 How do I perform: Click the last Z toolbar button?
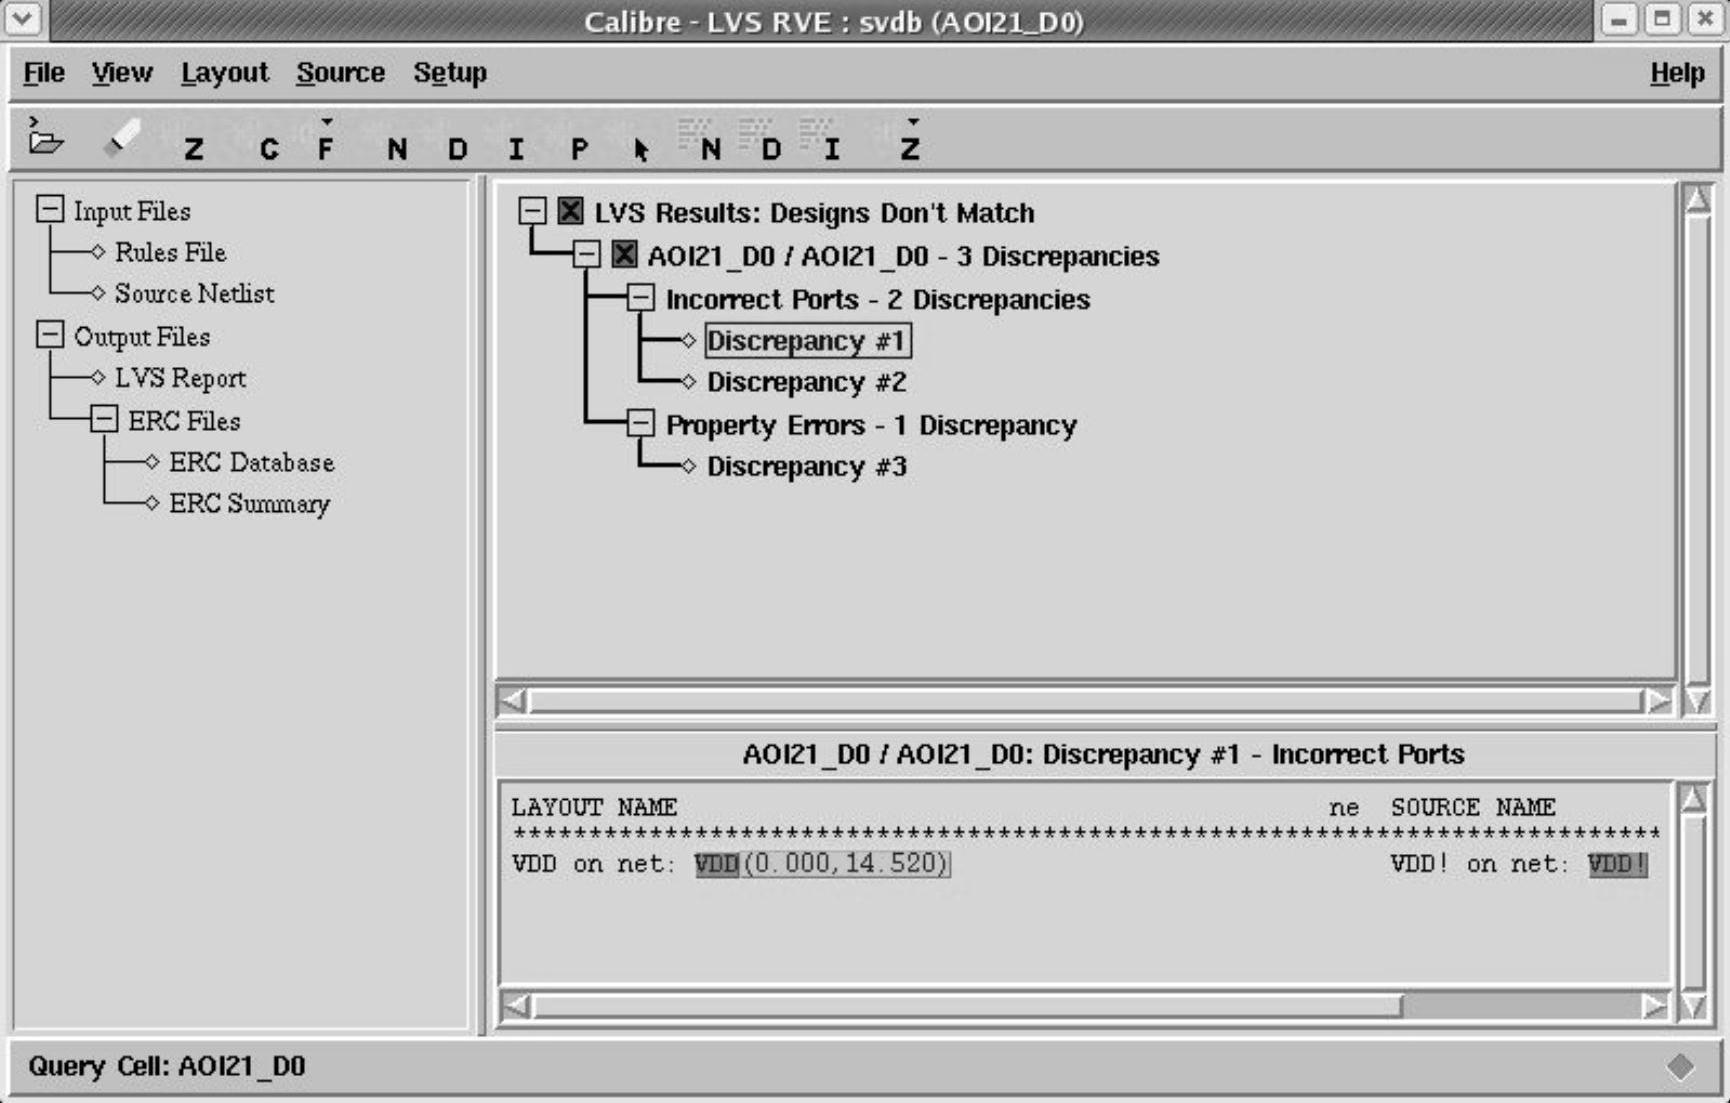tap(910, 150)
